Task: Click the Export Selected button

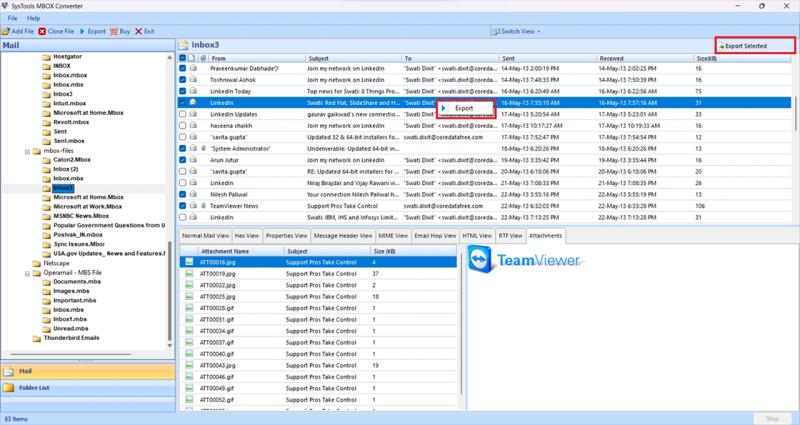Action: tap(755, 45)
